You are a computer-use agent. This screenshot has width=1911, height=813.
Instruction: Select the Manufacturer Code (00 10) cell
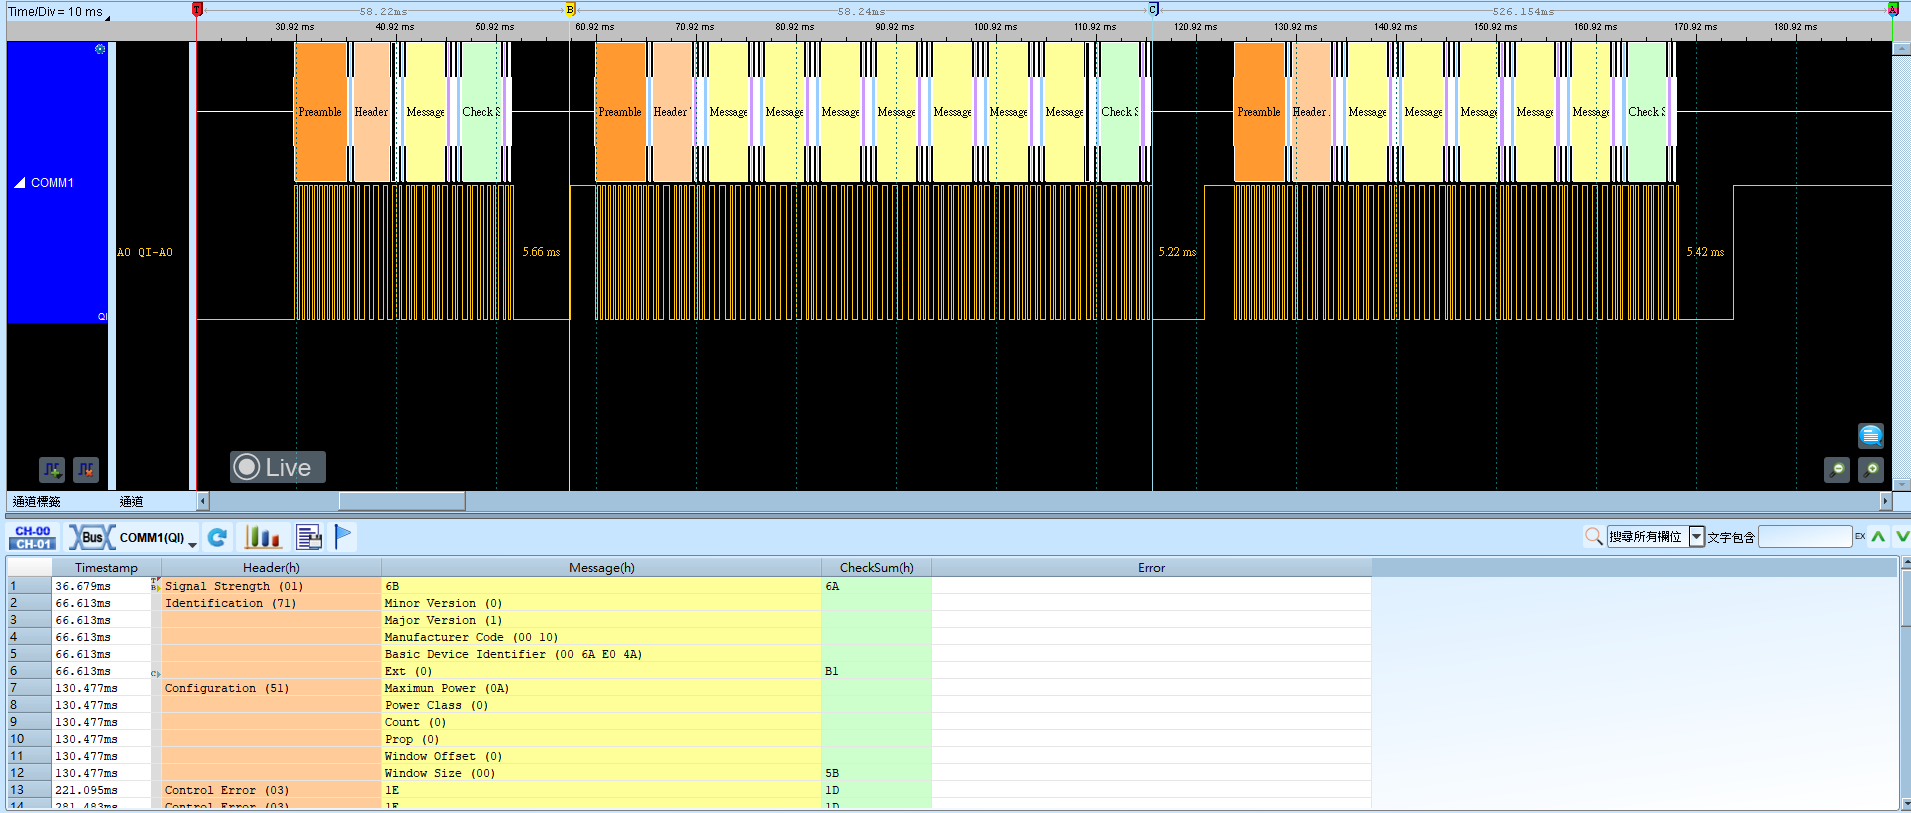click(x=601, y=637)
